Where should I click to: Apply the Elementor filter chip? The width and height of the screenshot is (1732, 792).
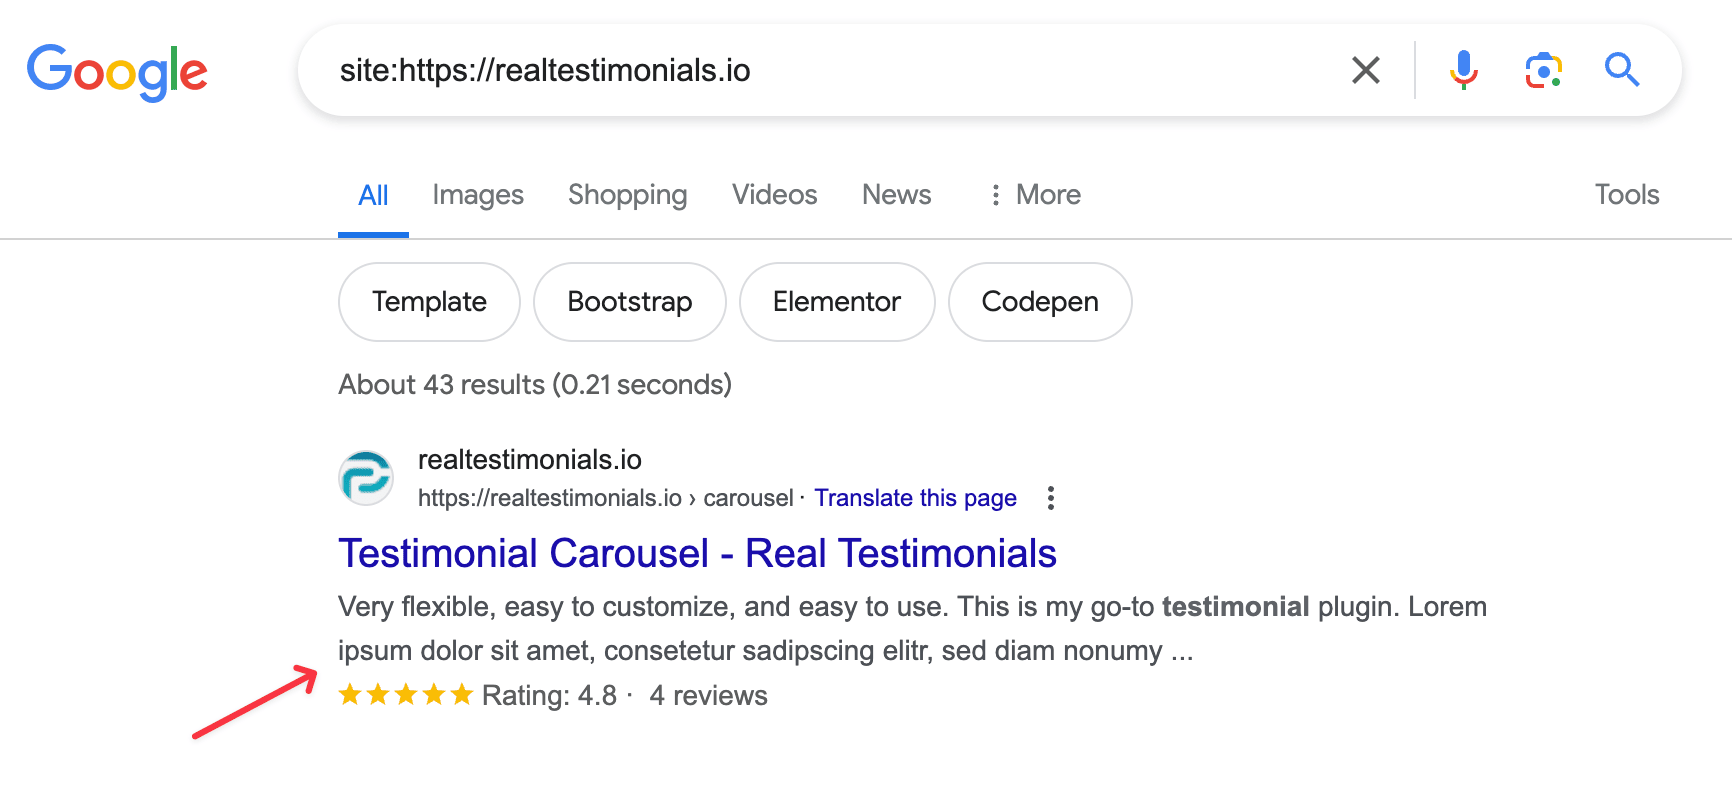coord(837,302)
